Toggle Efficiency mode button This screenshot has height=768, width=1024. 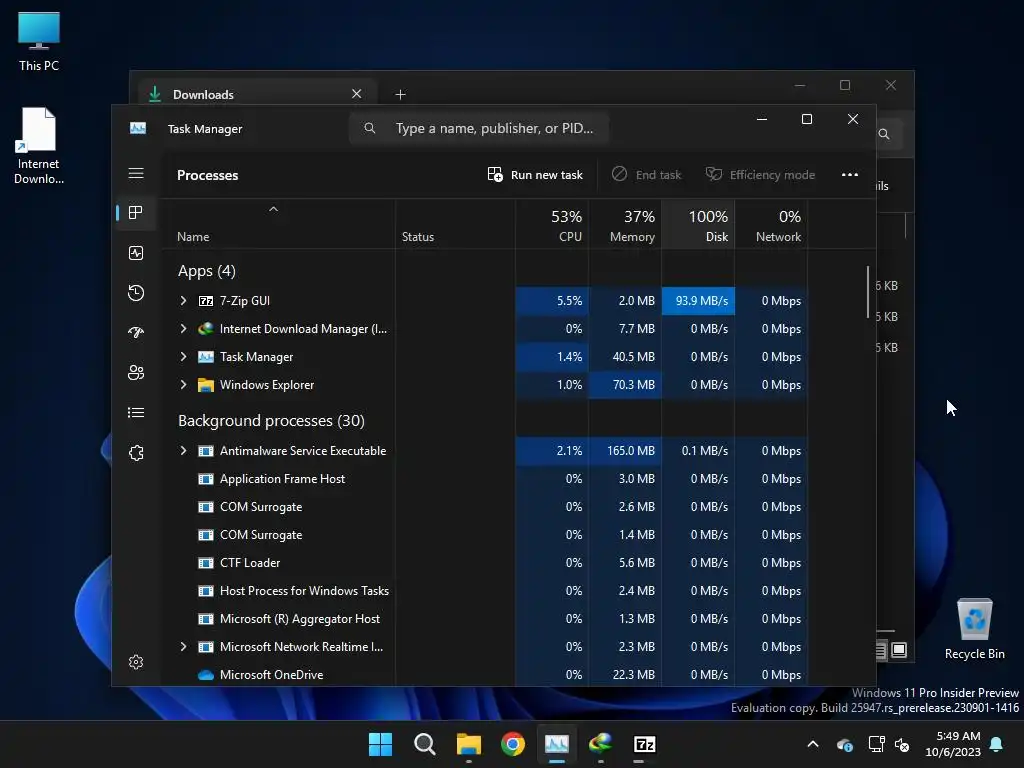pyautogui.click(x=760, y=174)
